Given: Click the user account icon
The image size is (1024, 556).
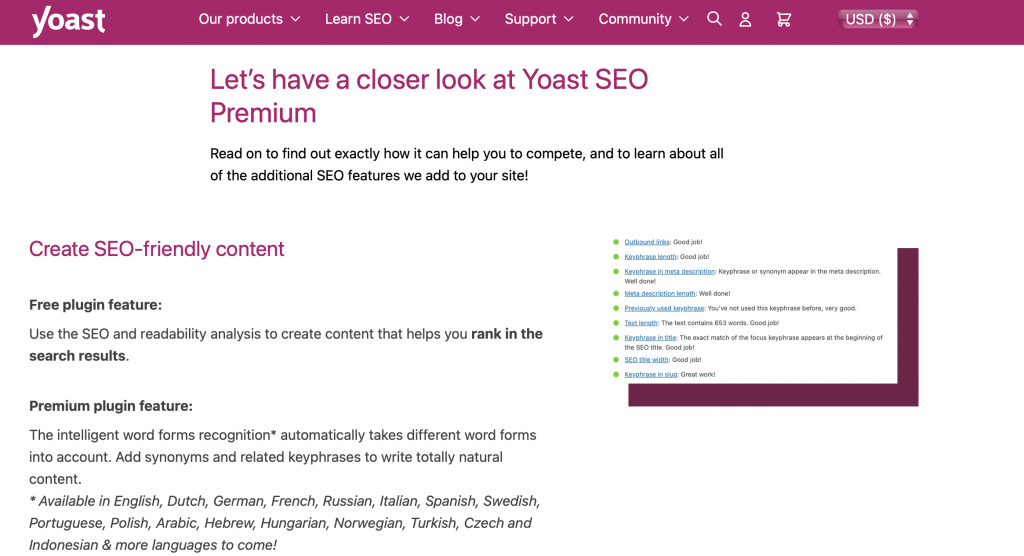Looking at the screenshot, I should tap(745, 19).
